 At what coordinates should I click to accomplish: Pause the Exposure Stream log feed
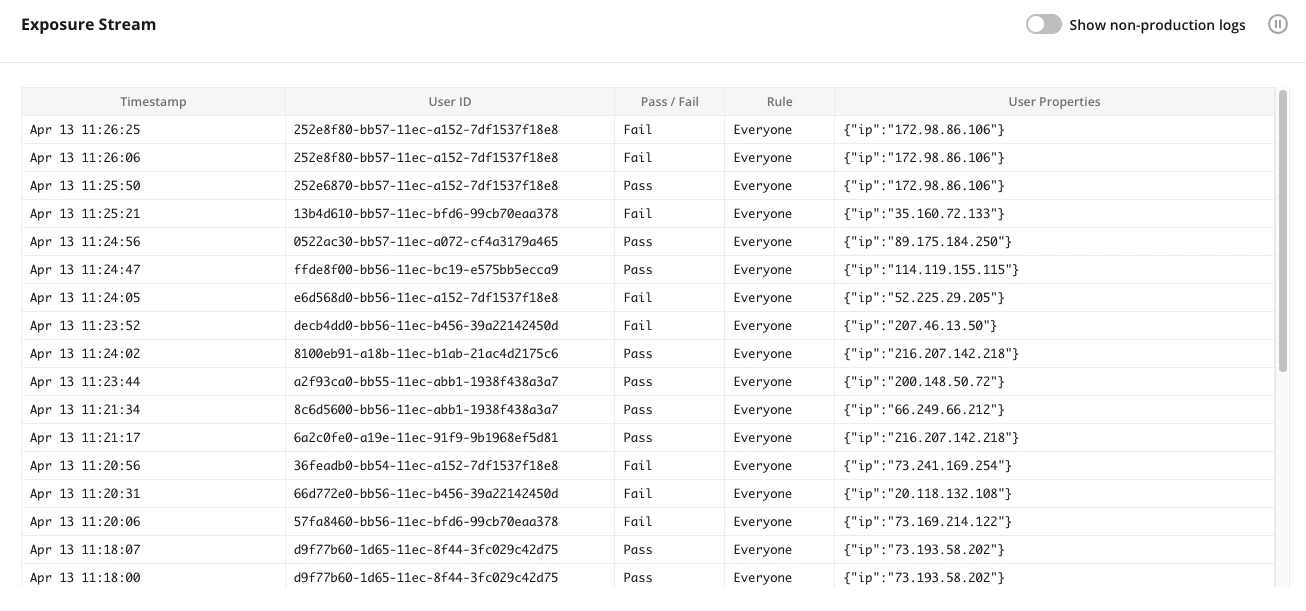[1278, 24]
